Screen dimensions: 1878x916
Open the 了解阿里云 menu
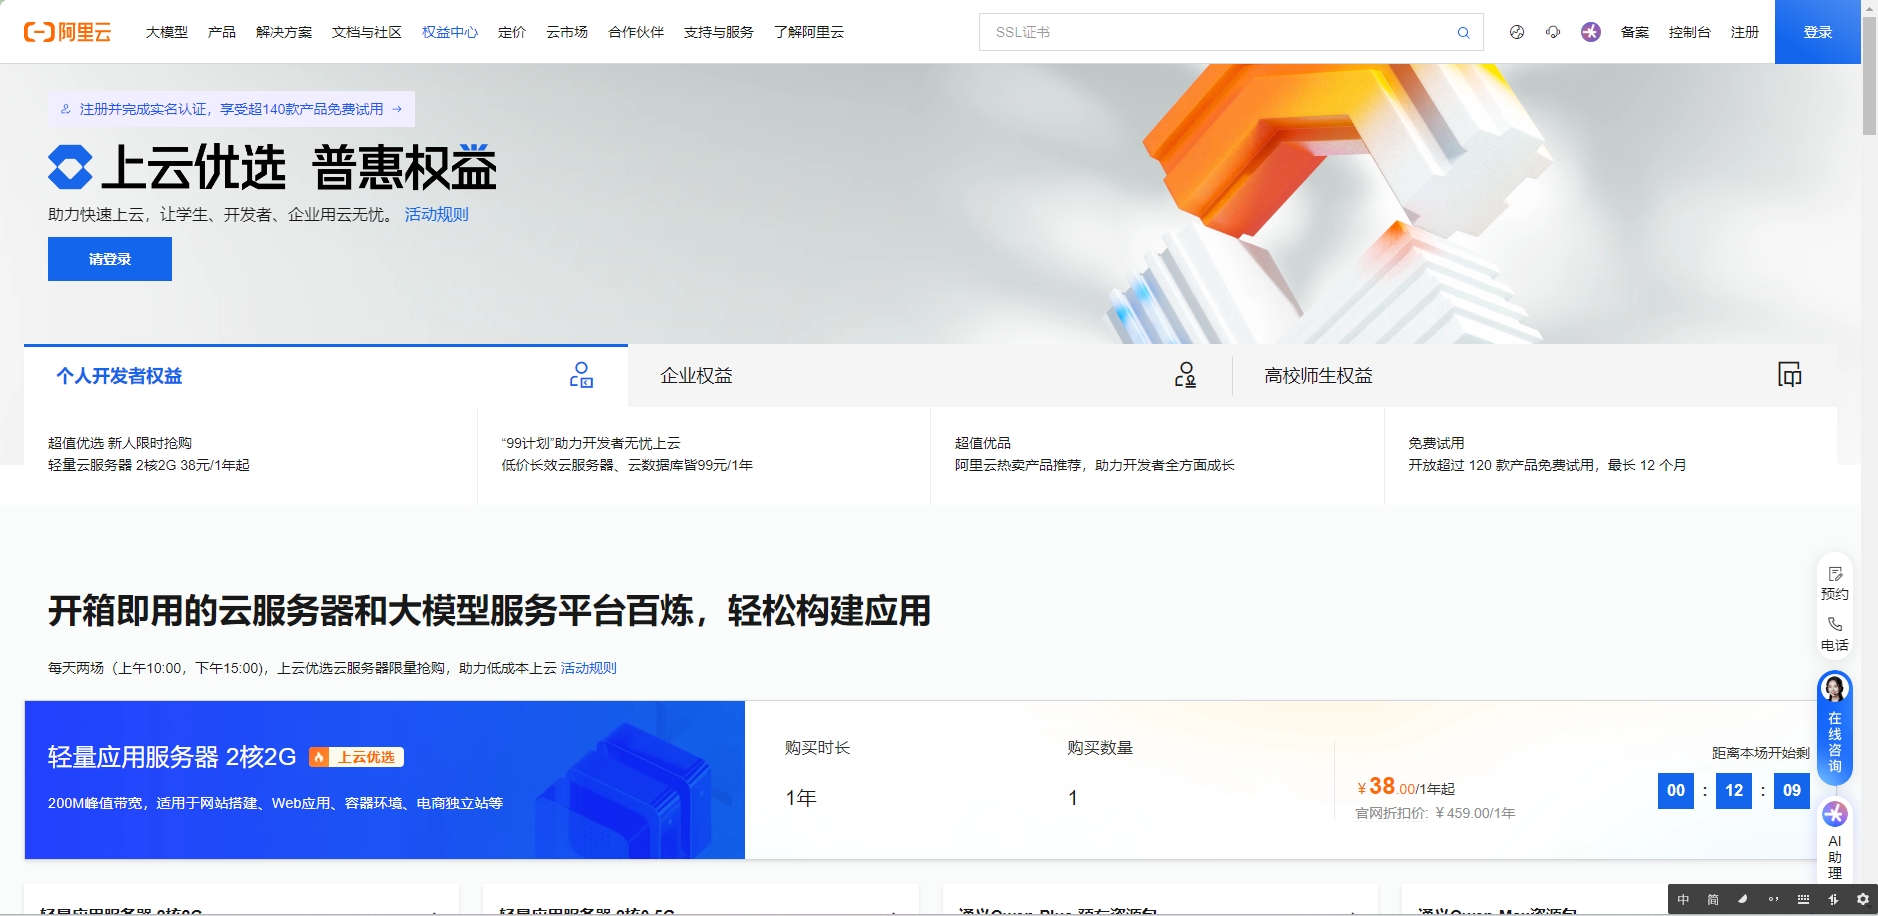[809, 32]
